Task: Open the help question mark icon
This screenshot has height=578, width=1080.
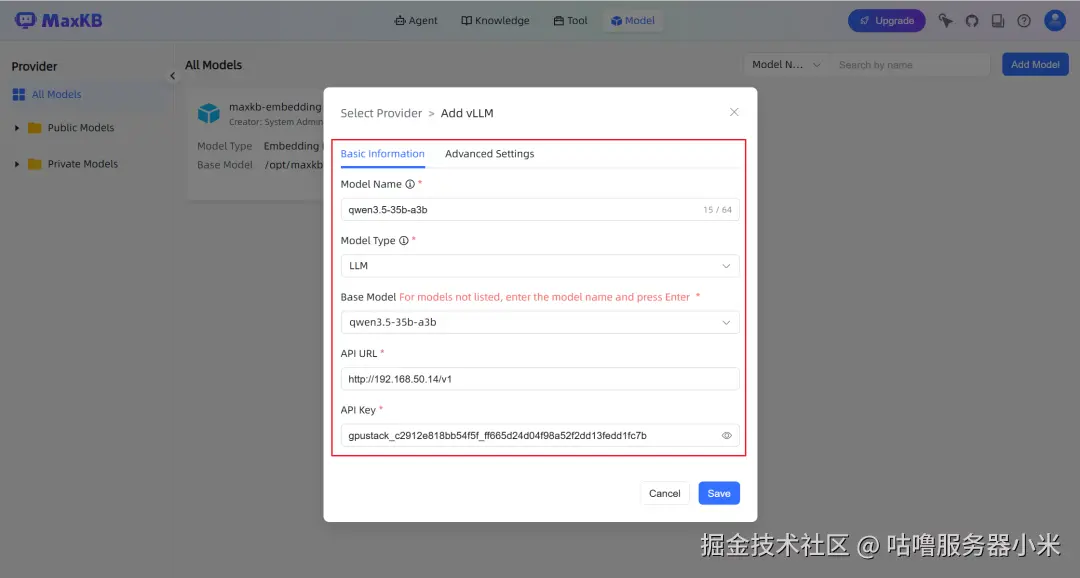Action: click(1024, 21)
